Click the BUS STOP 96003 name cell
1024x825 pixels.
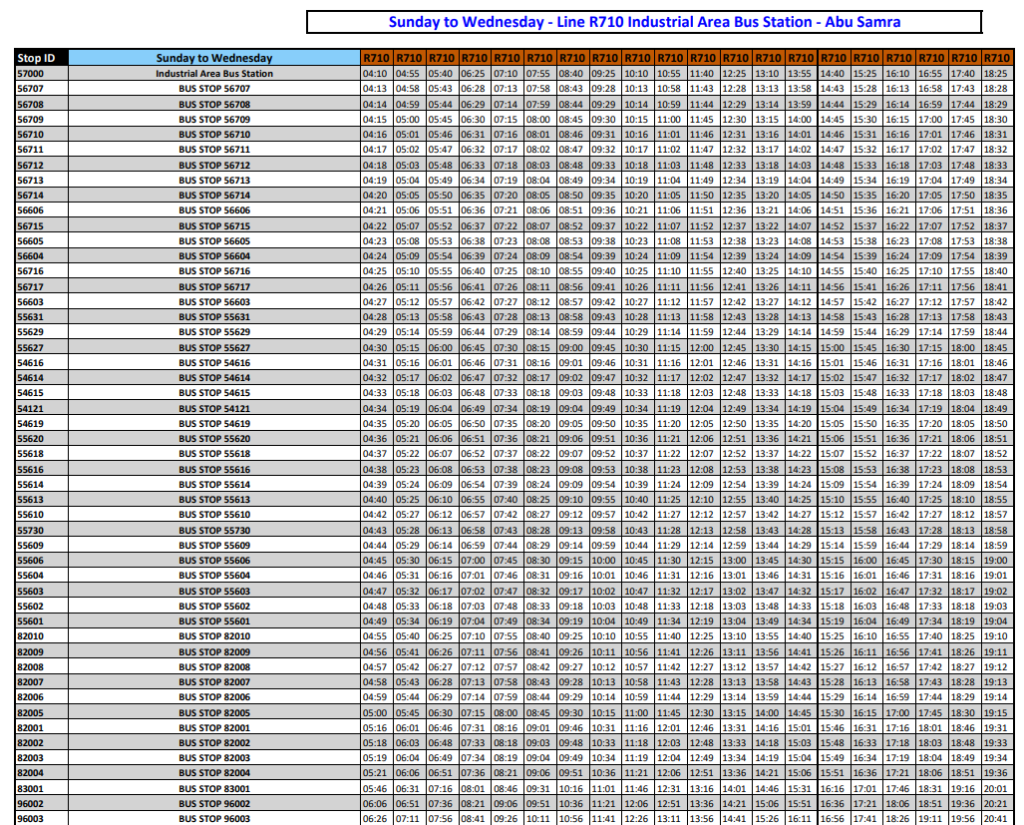coord(214,818)
